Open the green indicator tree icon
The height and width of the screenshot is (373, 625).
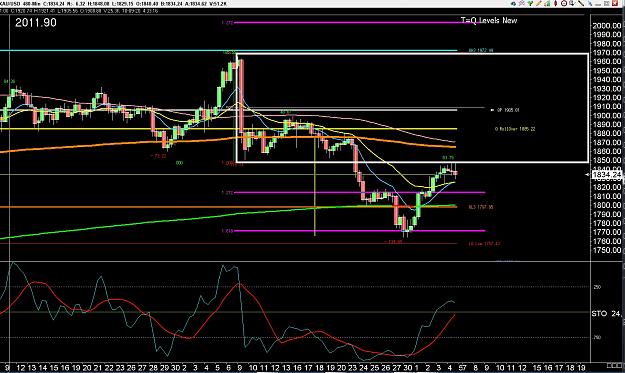point(530,4)
